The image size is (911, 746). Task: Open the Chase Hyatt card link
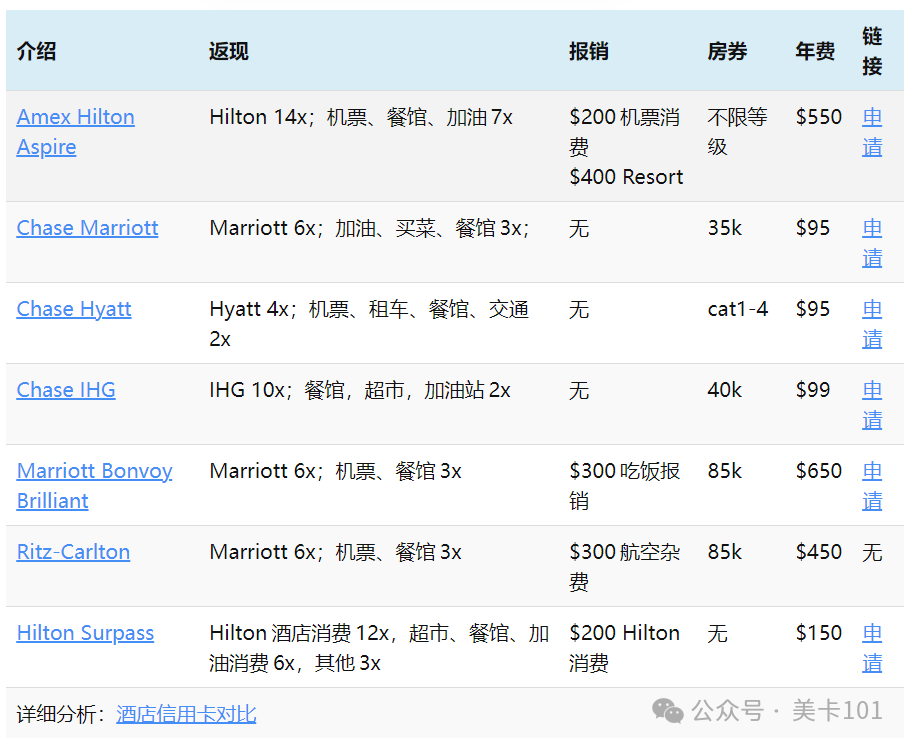(74, 309)
